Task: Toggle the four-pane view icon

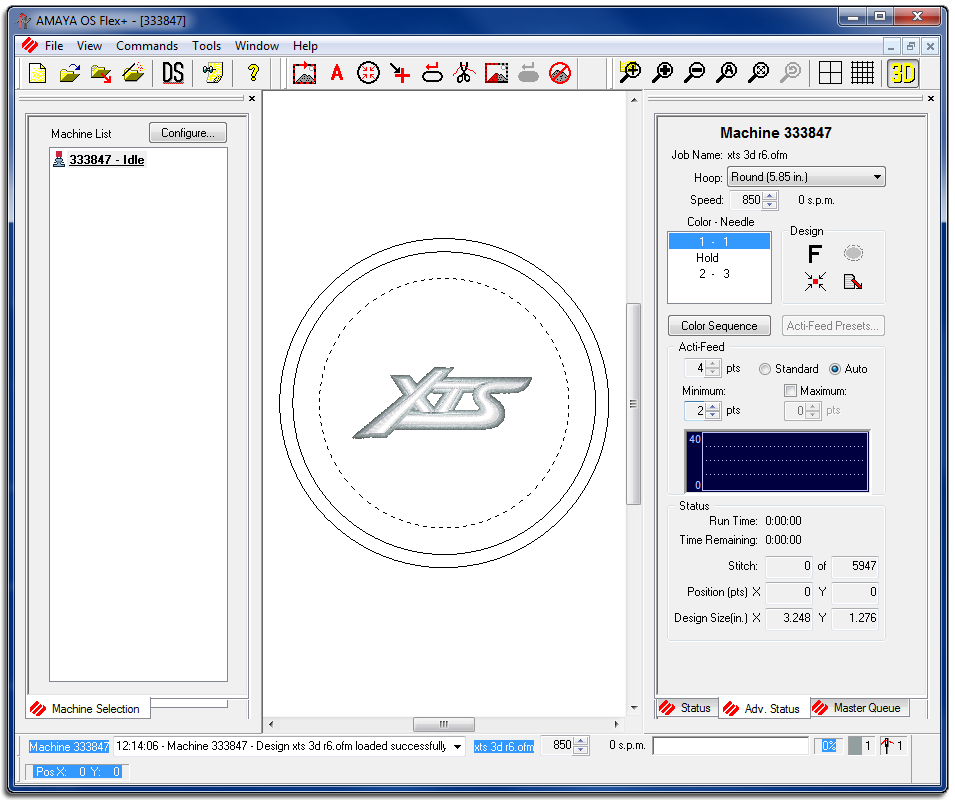Action: click(830, 73)
